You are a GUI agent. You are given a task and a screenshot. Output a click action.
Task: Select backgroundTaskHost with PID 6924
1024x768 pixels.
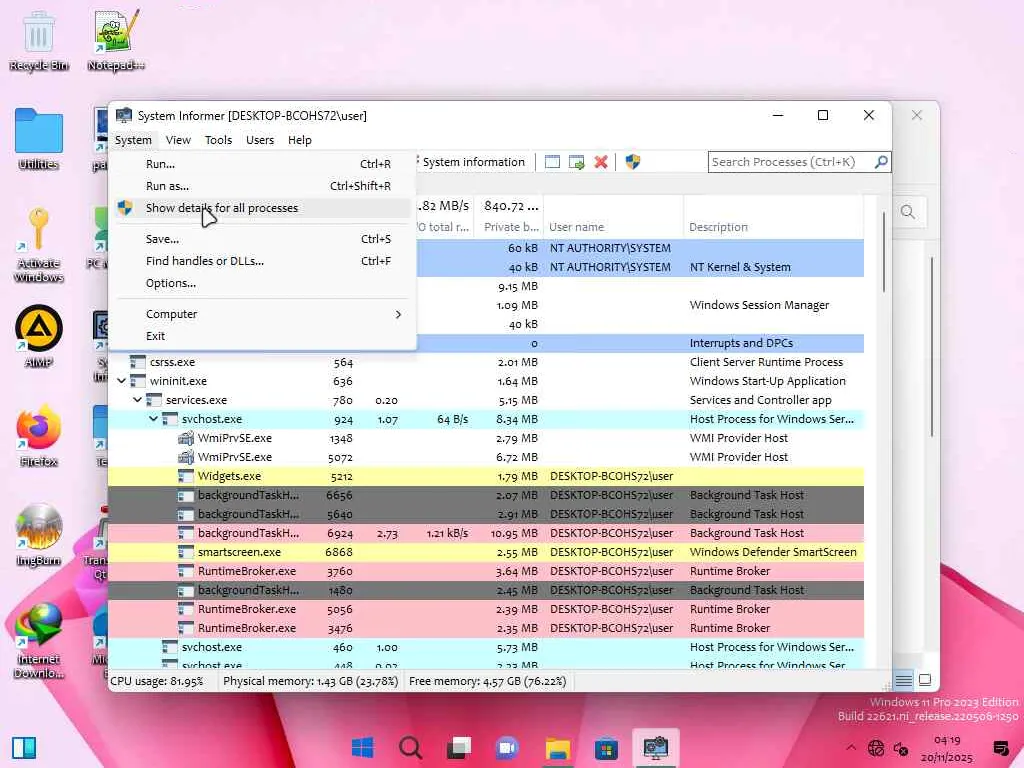pos(486,533)
